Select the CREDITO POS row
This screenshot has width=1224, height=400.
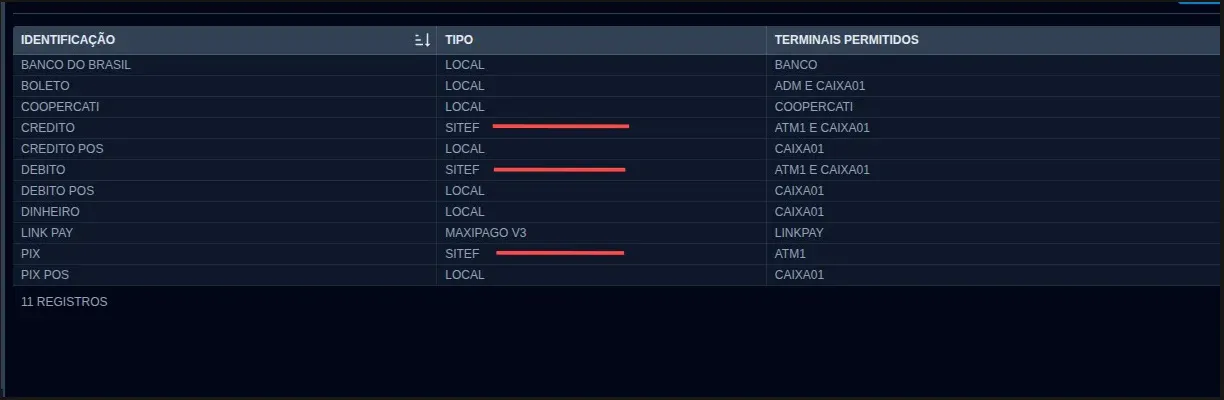pos(62,149)
